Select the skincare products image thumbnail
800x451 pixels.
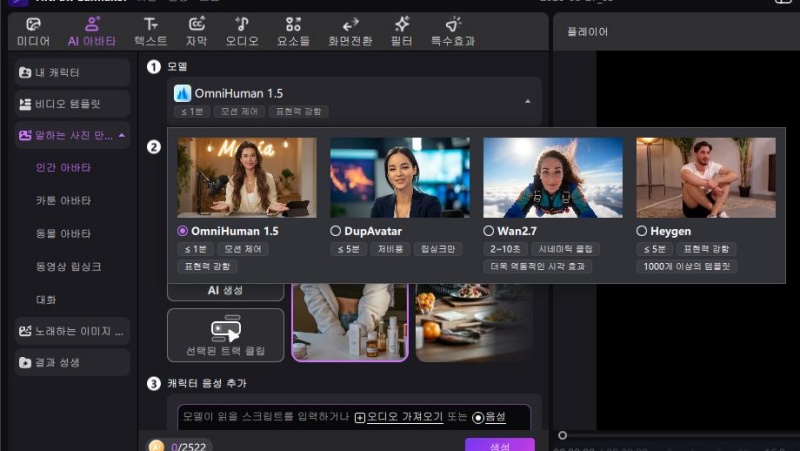coord(350,322)
